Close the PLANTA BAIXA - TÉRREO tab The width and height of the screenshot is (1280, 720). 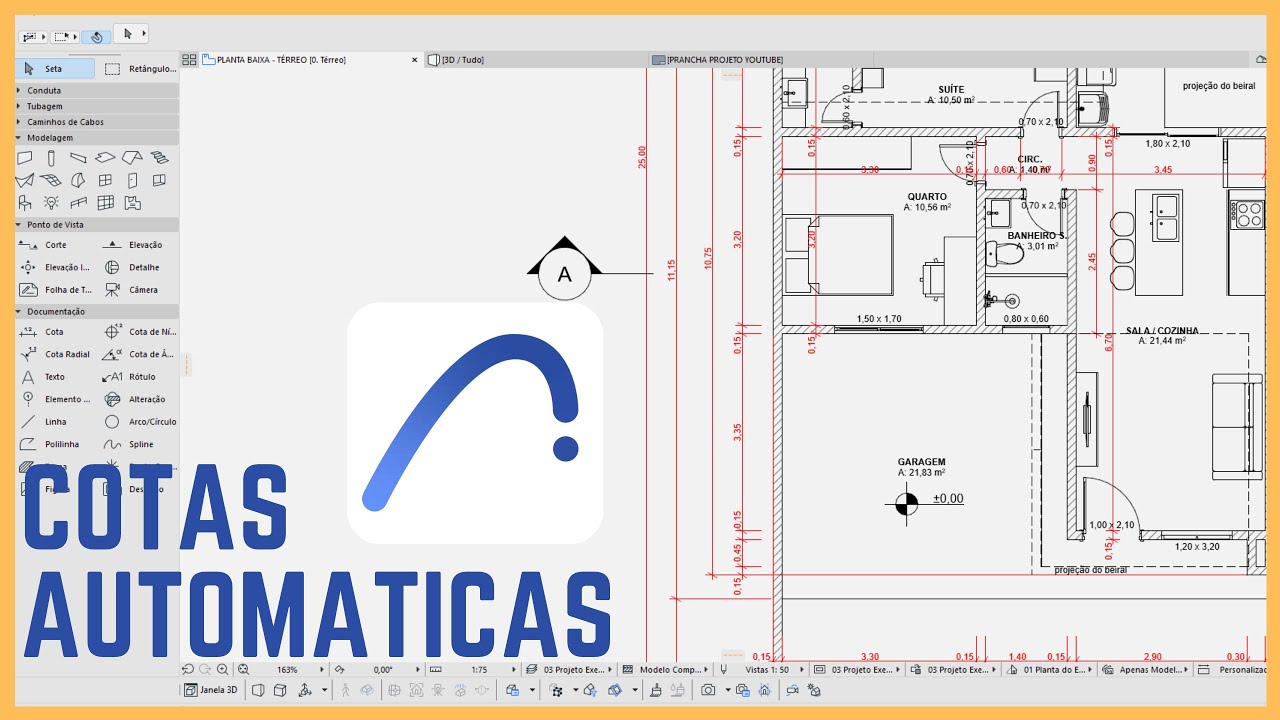[415, 60]
